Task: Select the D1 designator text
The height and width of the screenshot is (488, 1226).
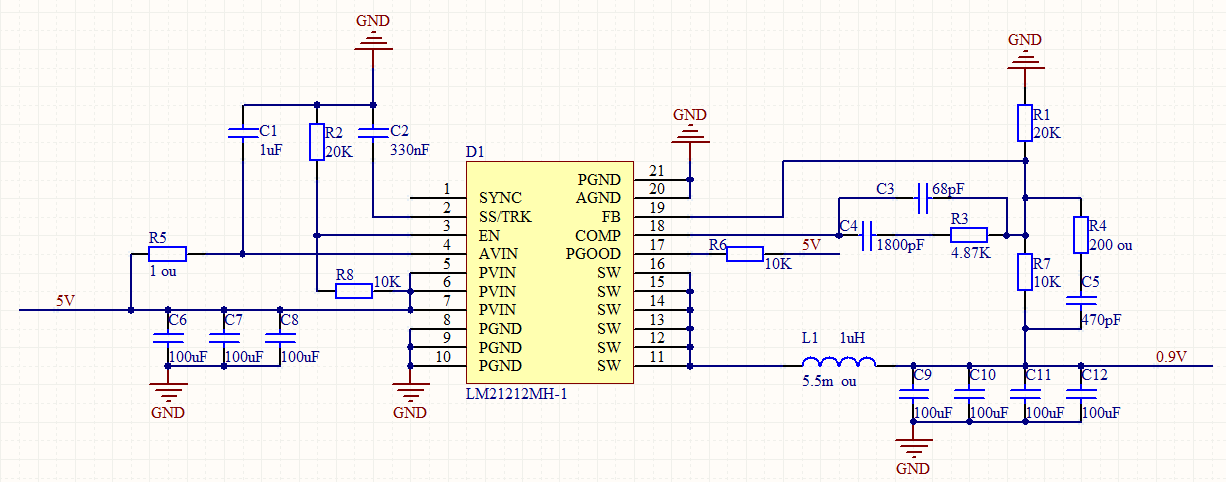Action: [x=475, y=152]
